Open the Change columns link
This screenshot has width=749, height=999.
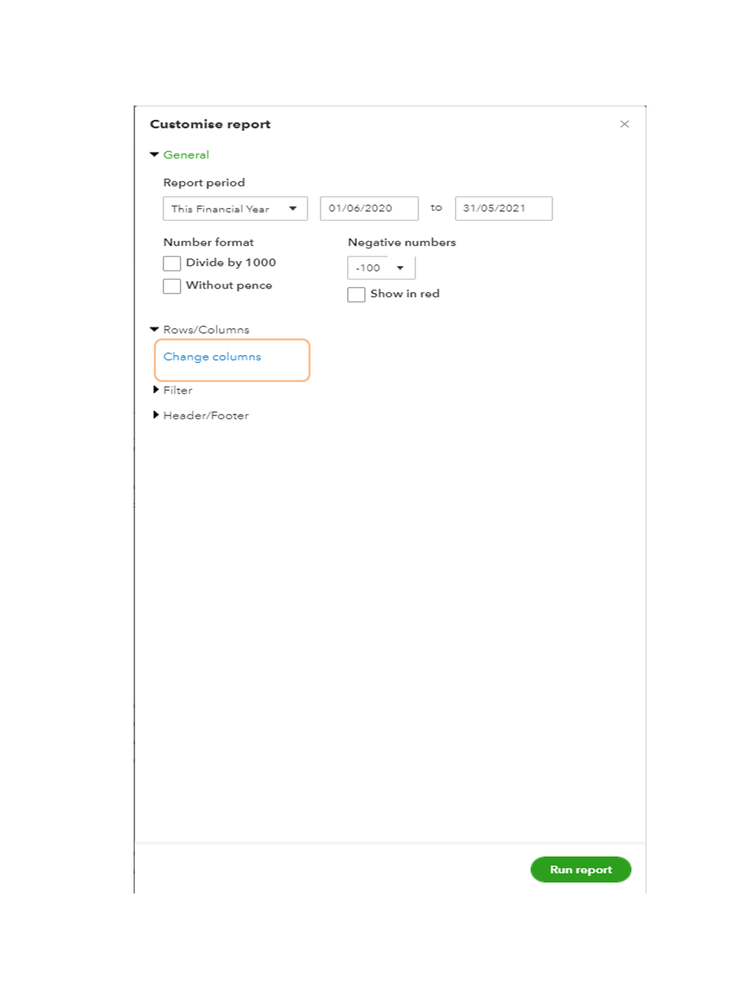point(212,357)
